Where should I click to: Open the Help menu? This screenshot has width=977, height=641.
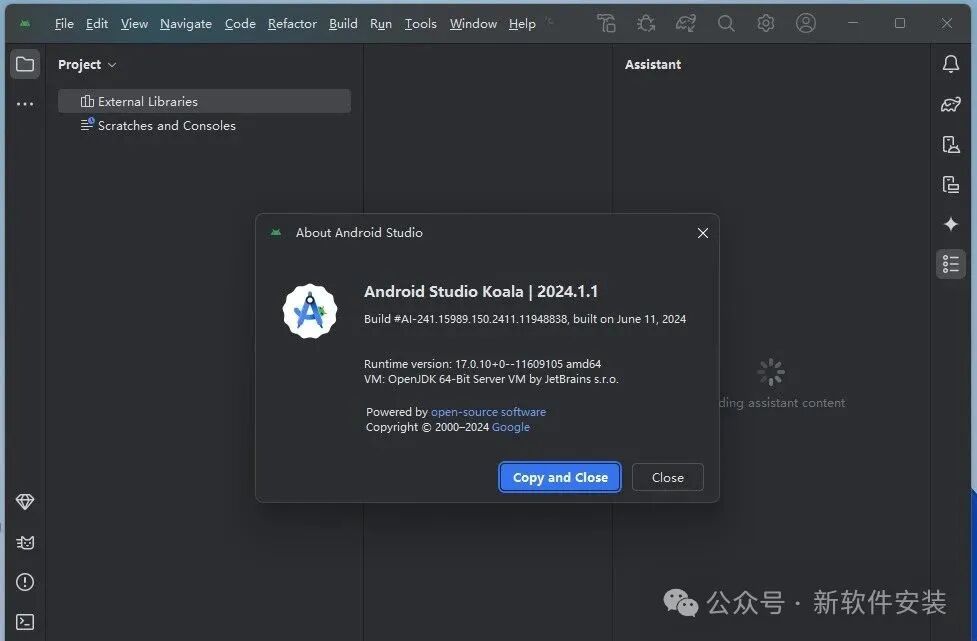click(x=522, y=24)
